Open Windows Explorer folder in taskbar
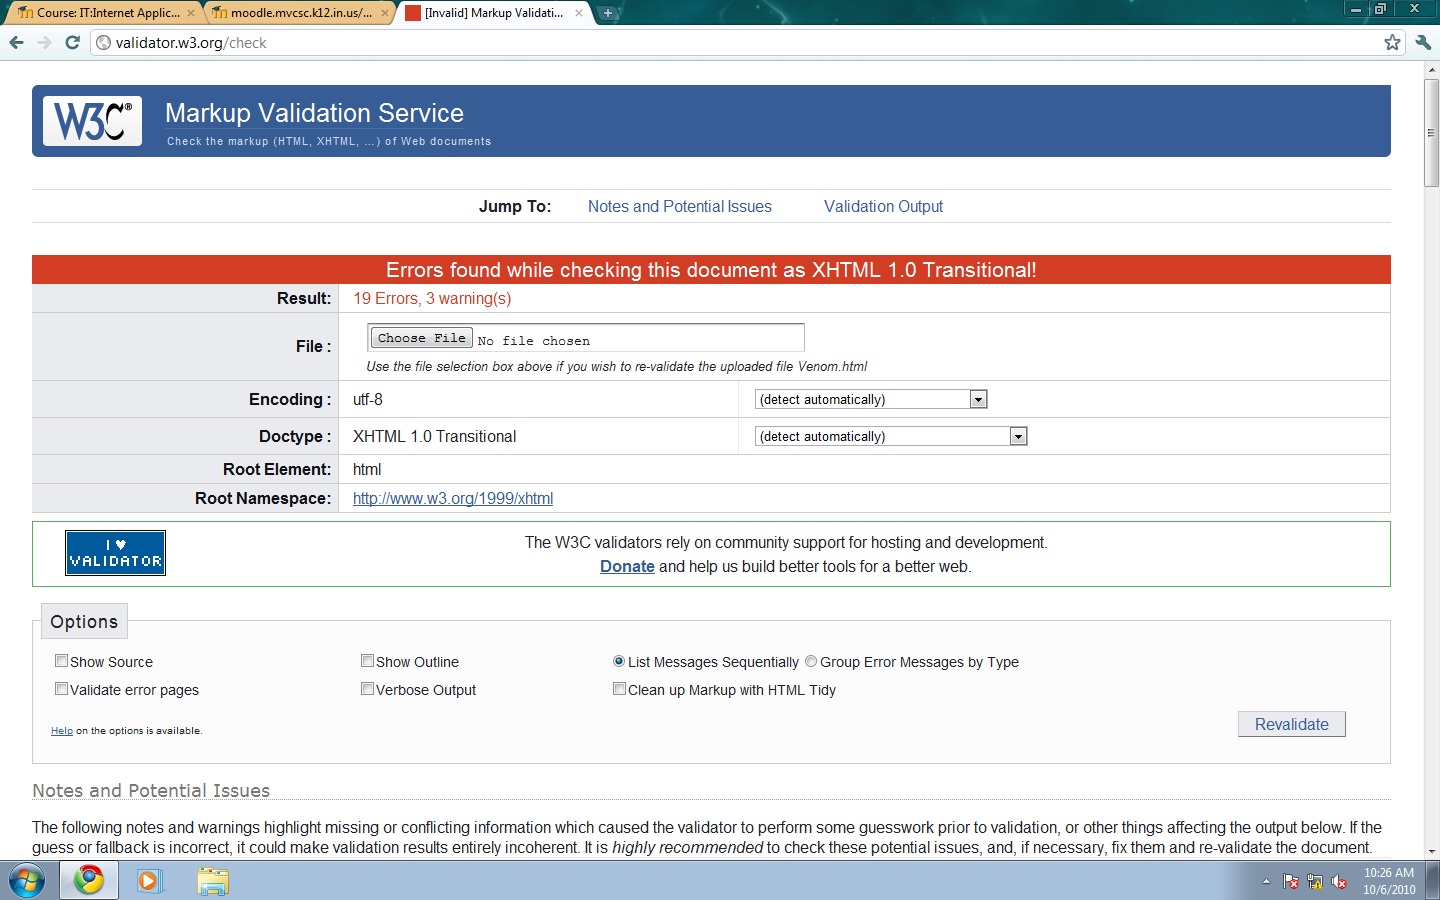This screenshot has width=1440, height=900. click(213, 881)
